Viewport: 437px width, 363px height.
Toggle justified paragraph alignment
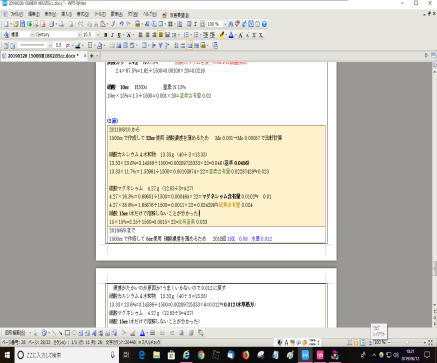coord(161,35)
